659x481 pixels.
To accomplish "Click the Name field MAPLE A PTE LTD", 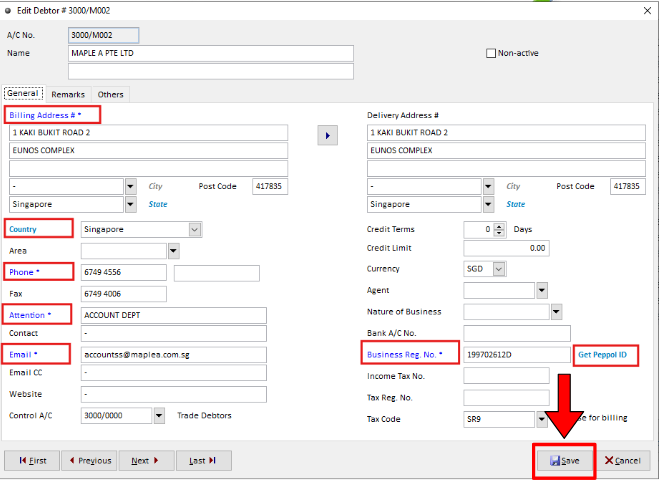I will pyautogui.click(x=211, y=53).
